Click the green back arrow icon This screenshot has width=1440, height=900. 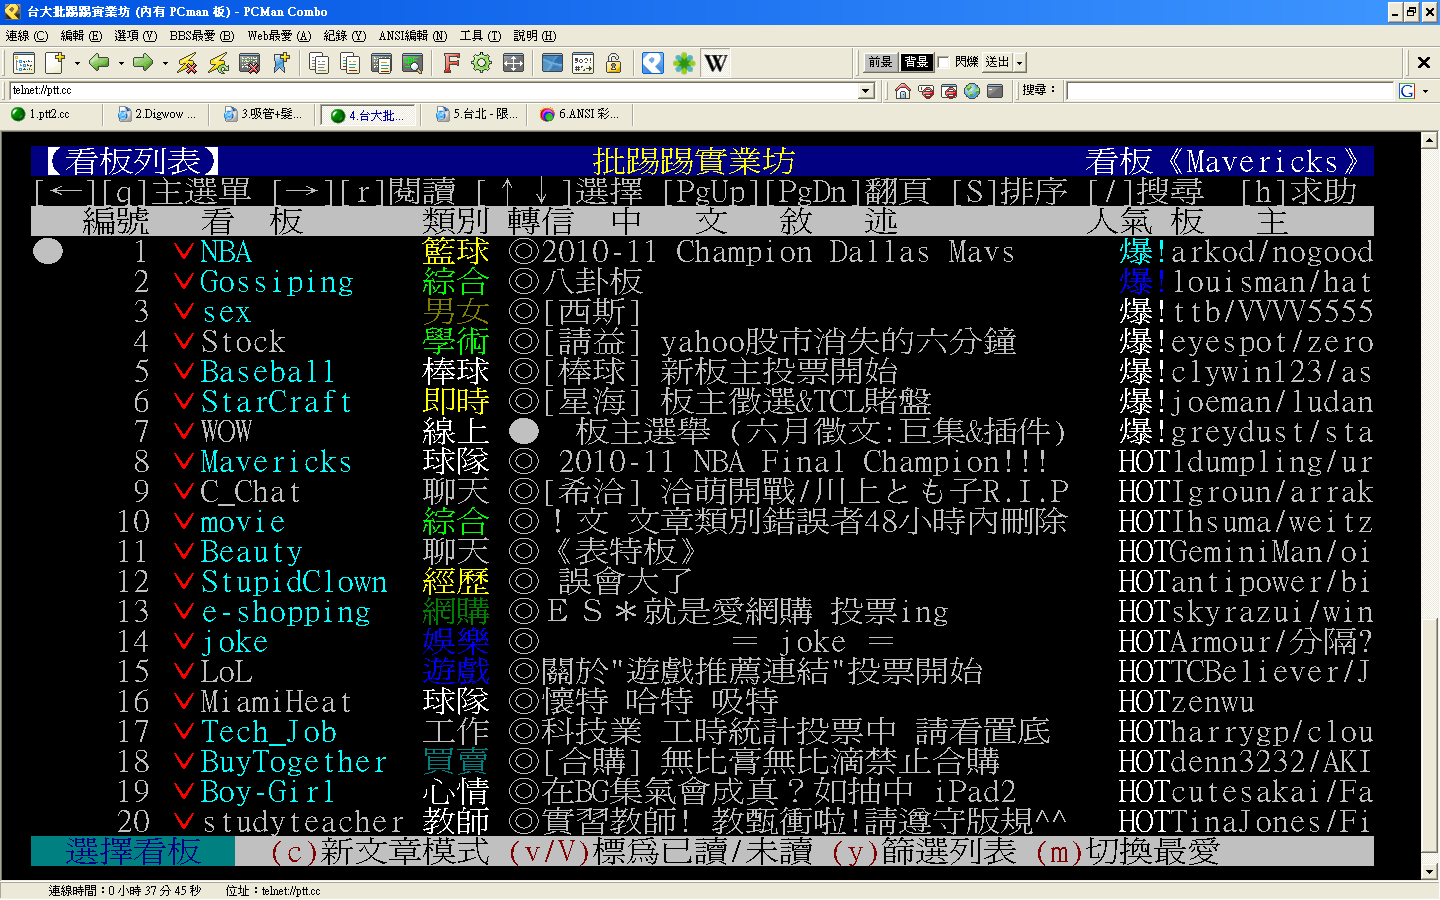click(x=98, y=63)
